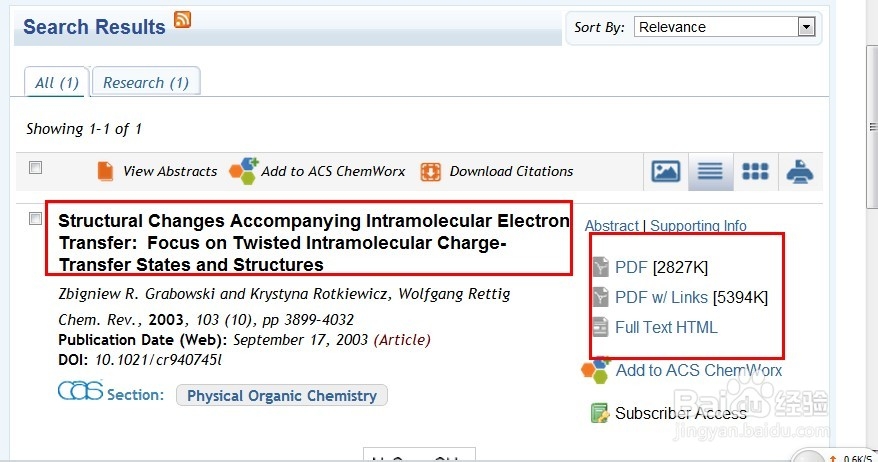The height and width of the screenshot is (462, 878).
Task: Open the Supporting Info link
Action: (698, 226)
